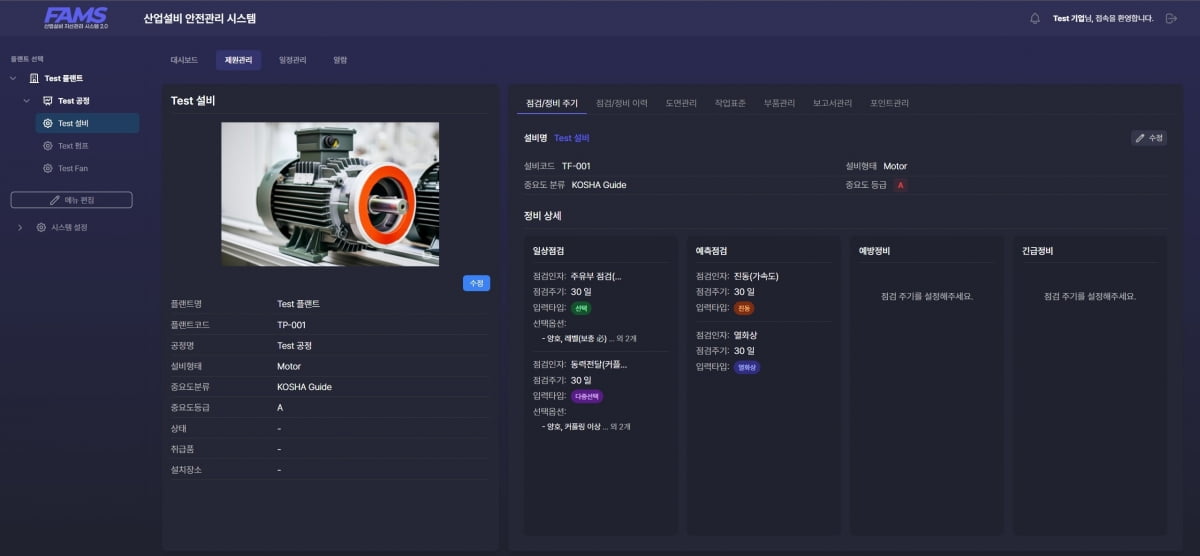Click the gear icon beside Test Fan

(48, 168)
